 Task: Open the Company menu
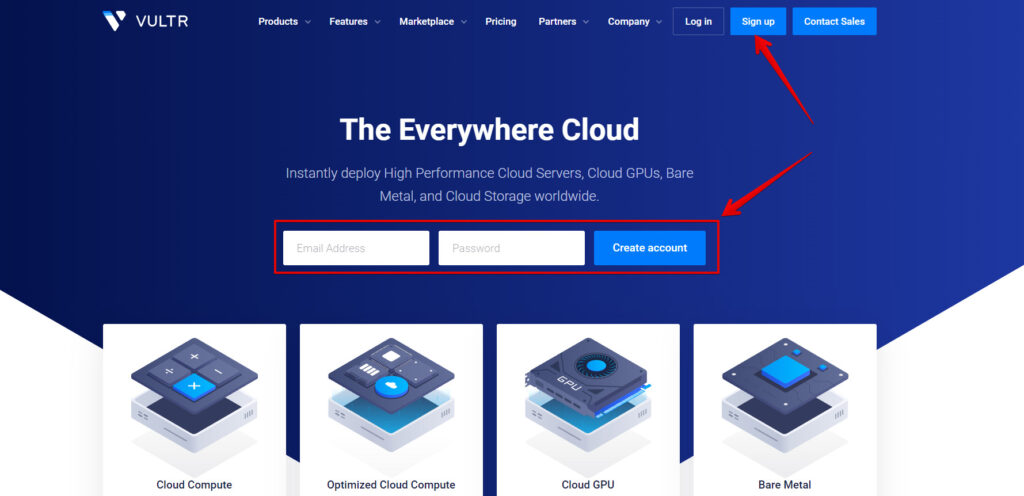click(628, 22)
